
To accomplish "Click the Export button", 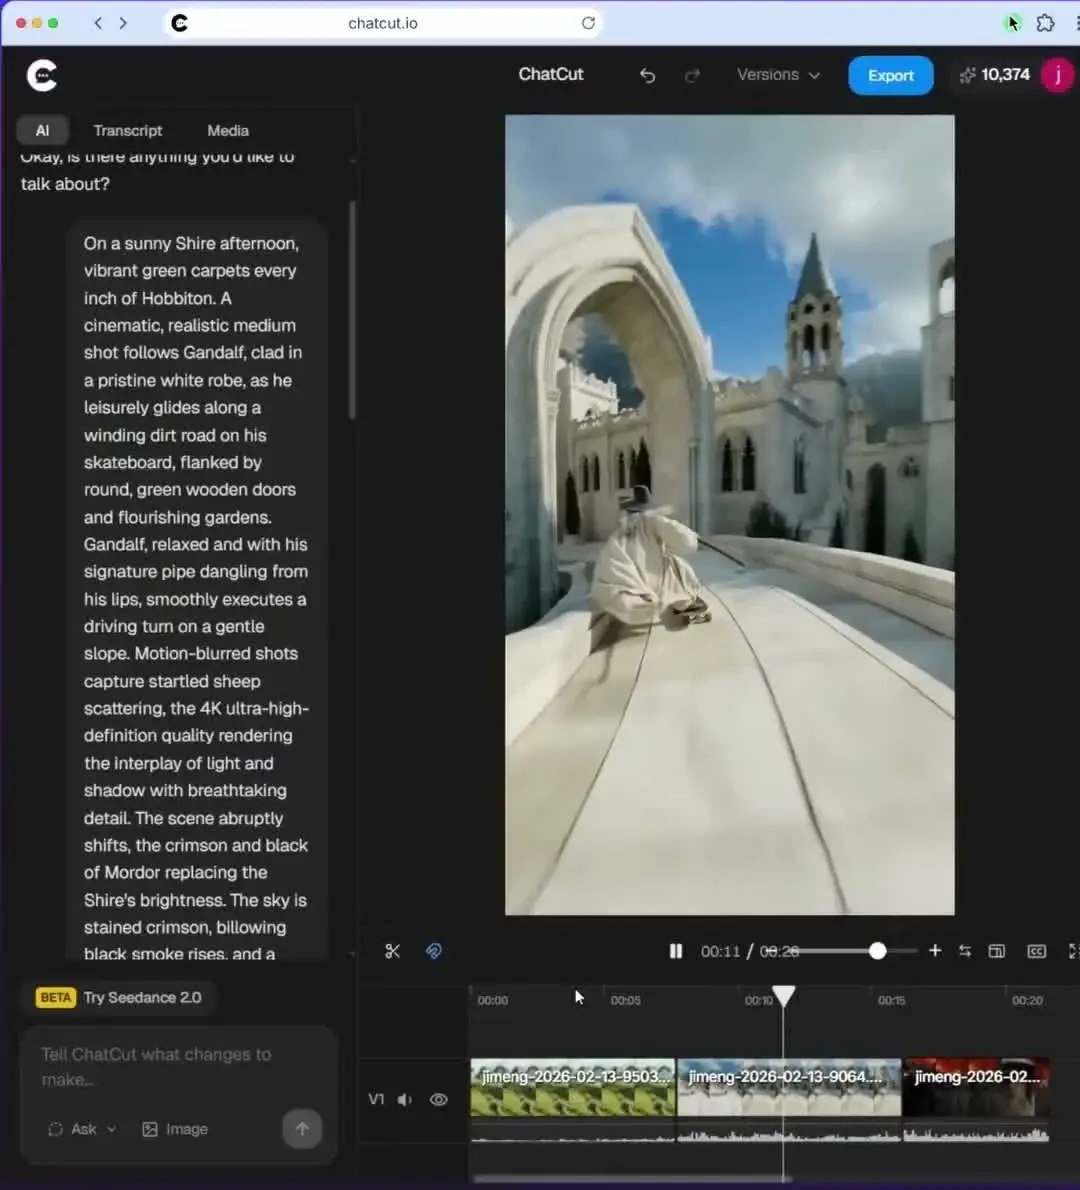I will coord(890,75).
